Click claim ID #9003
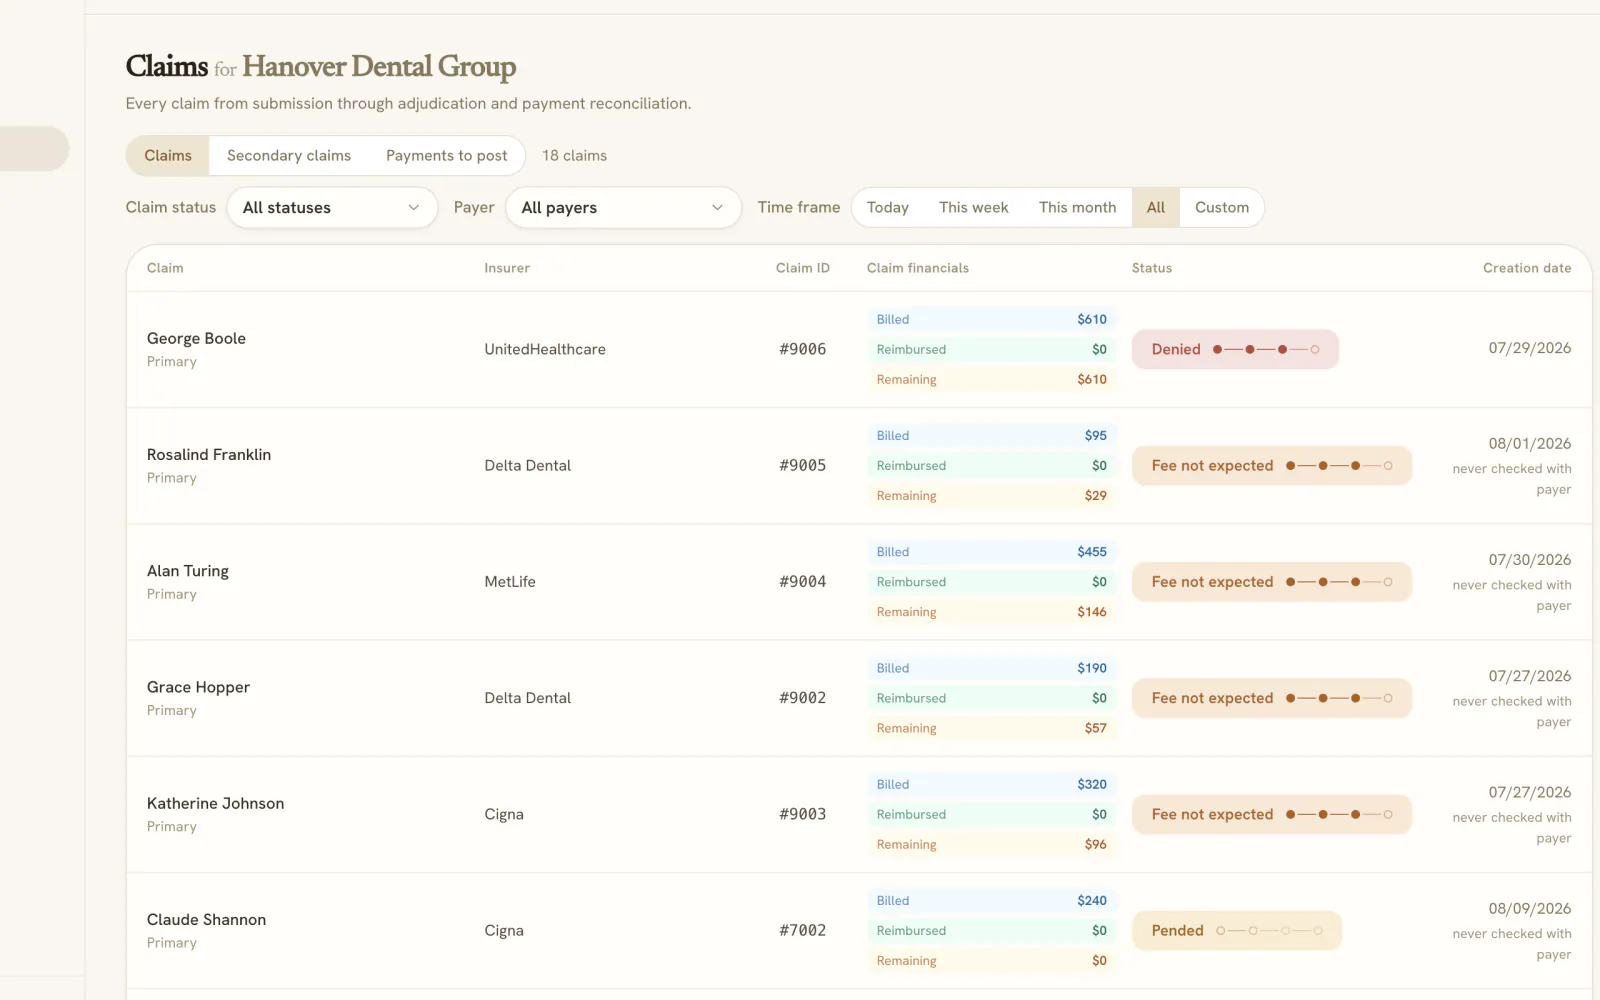The height and width of the screenshot is (1000, 1600). pyautogui.click(x=803, y=814)
